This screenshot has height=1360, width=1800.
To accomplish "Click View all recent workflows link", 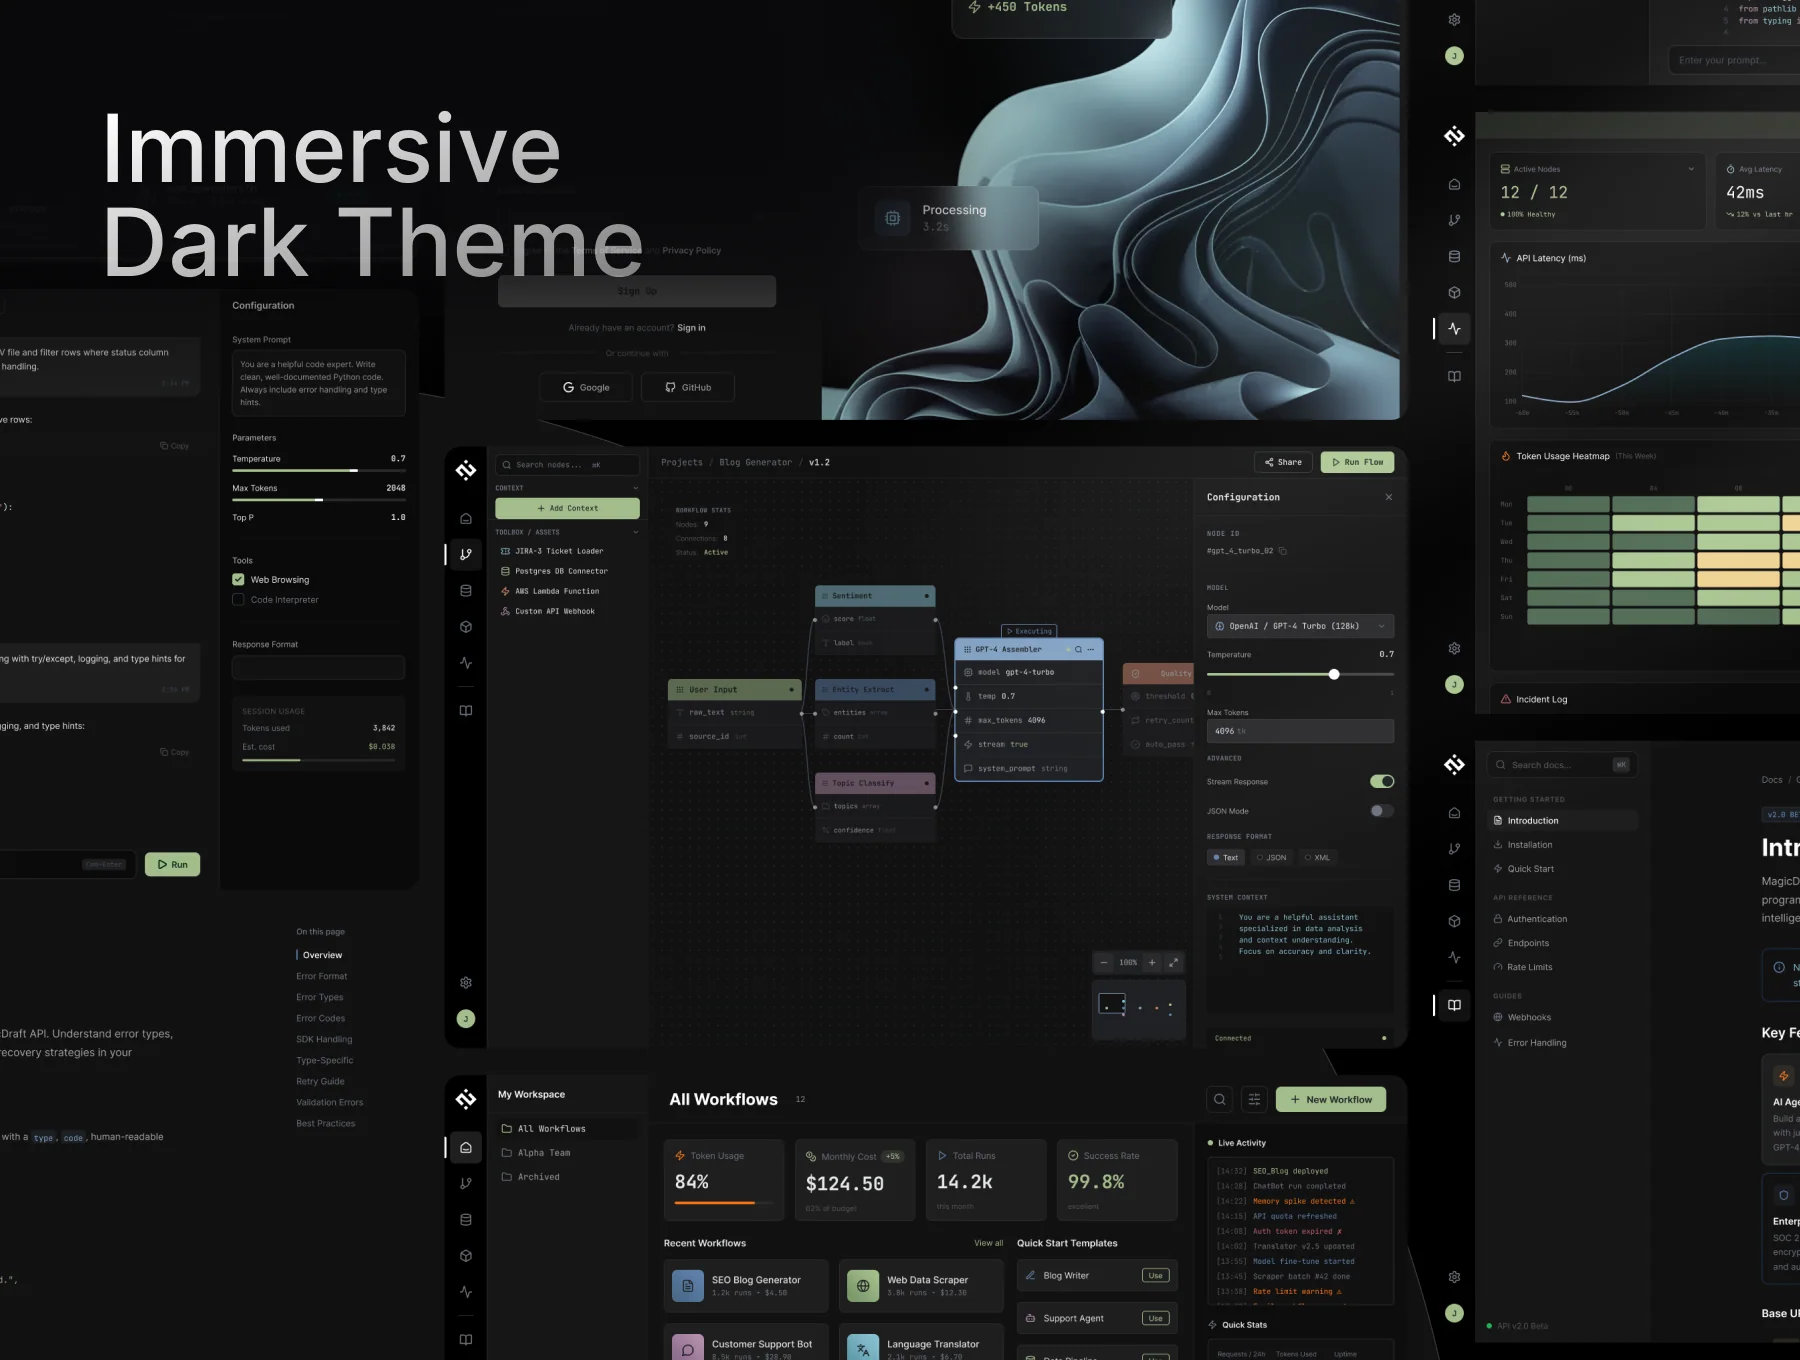I will tap(988, 1244).
